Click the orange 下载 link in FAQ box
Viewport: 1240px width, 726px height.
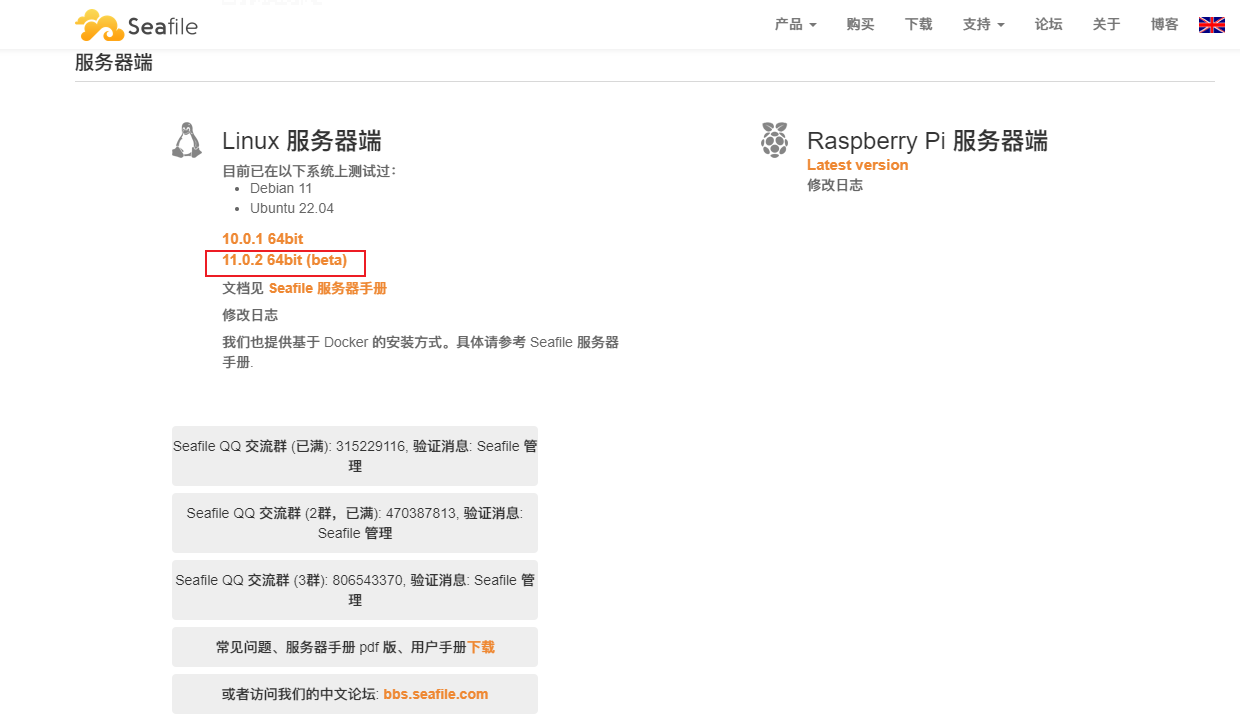[x=481, y=647]
